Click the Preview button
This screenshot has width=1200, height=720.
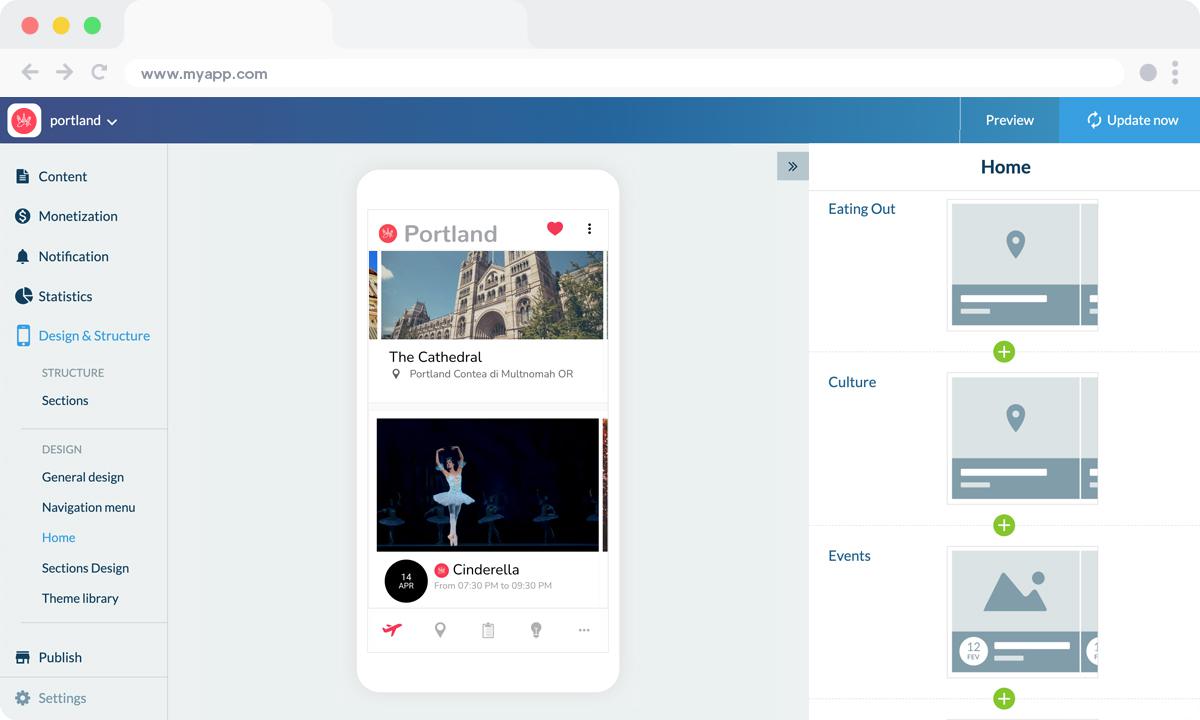click(x=1009, y=120)
